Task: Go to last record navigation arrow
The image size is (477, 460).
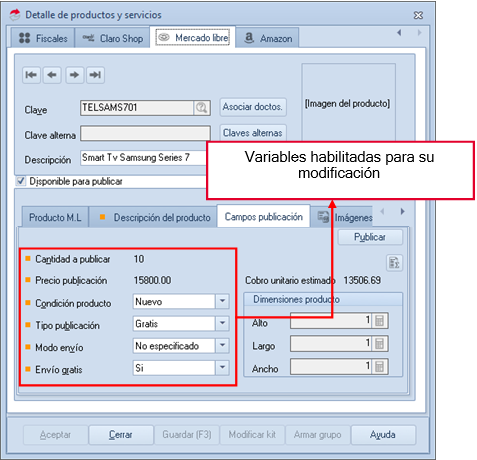Action: 95,75
